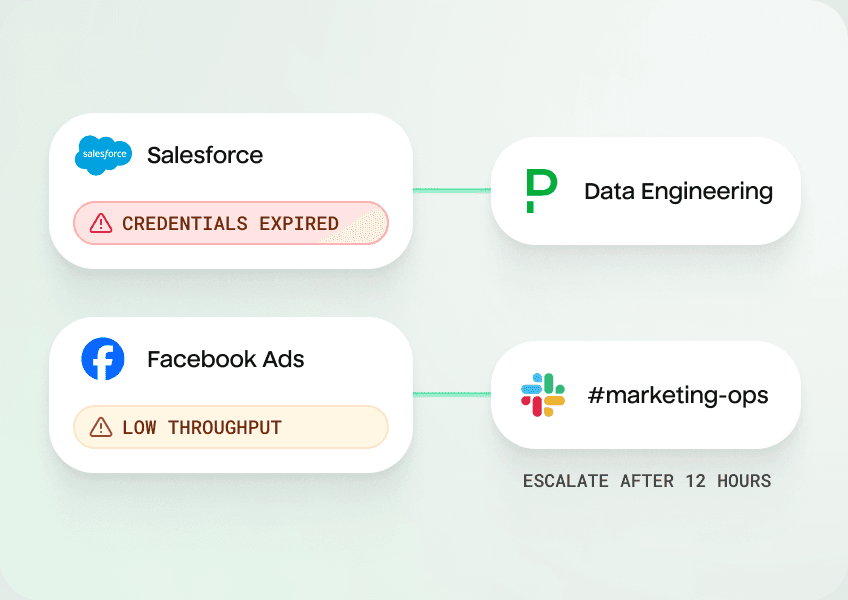
Task: Click the Salesforce cloud logo
Action: point(103,156)
